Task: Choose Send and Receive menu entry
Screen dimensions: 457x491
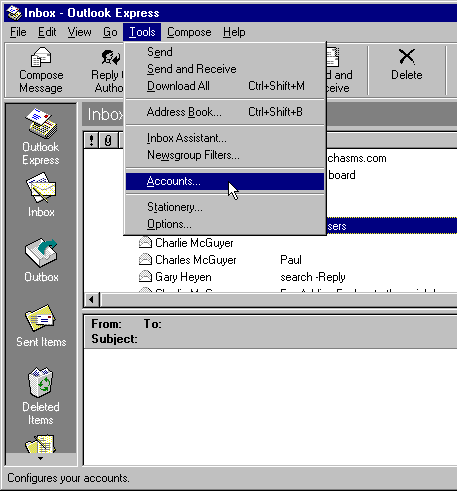Action: [225, 69]
